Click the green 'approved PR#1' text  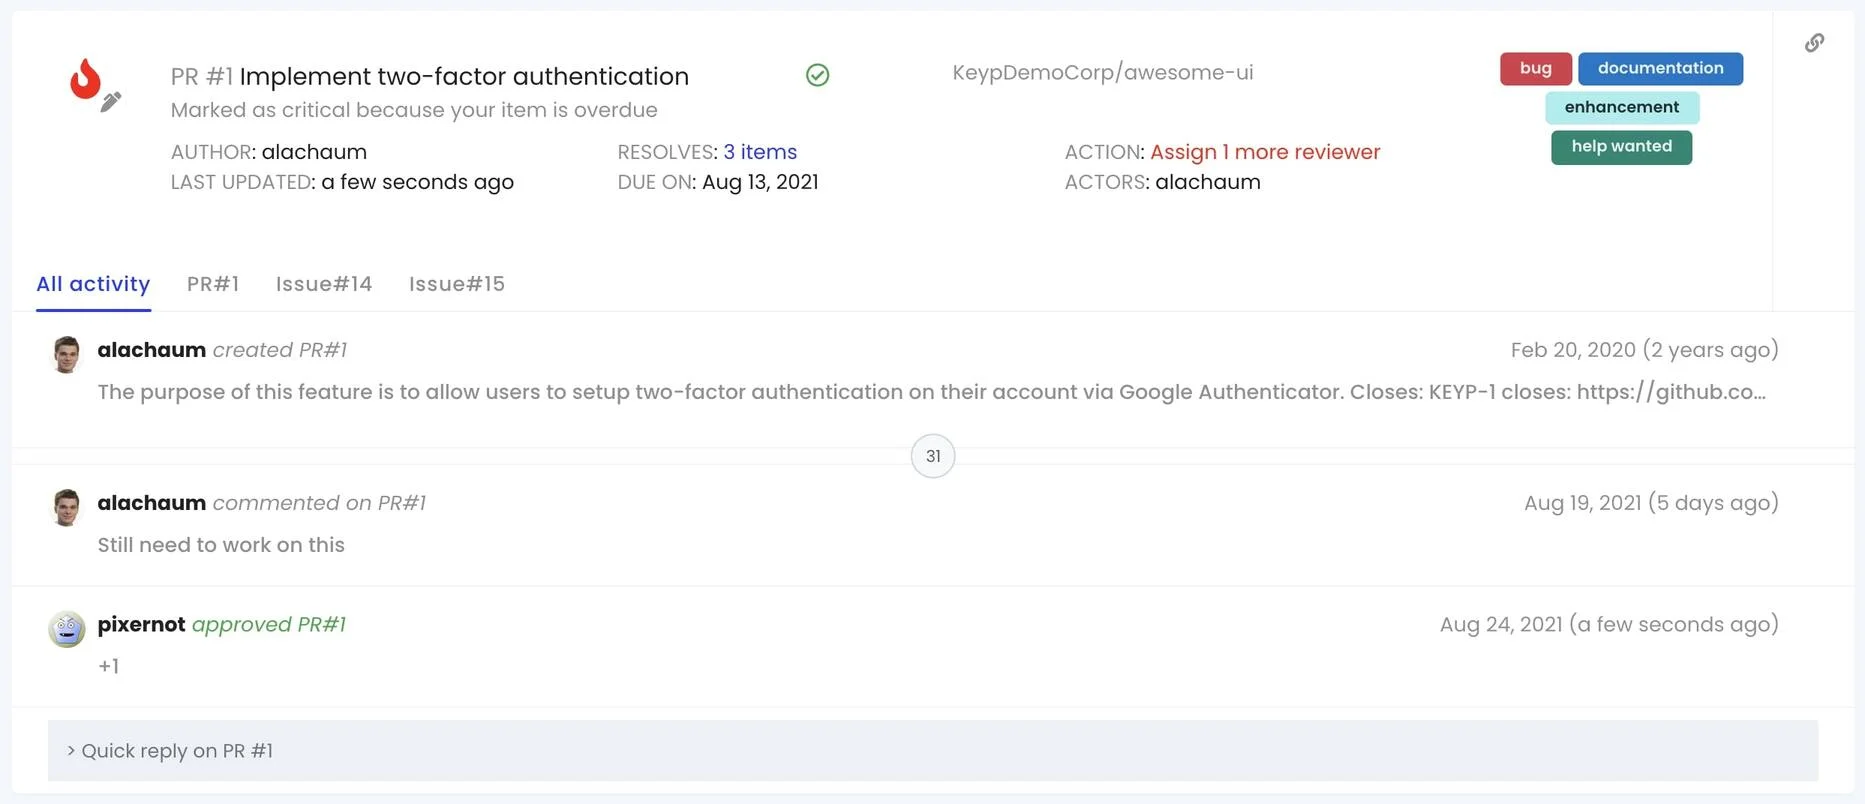click(269, 624)
